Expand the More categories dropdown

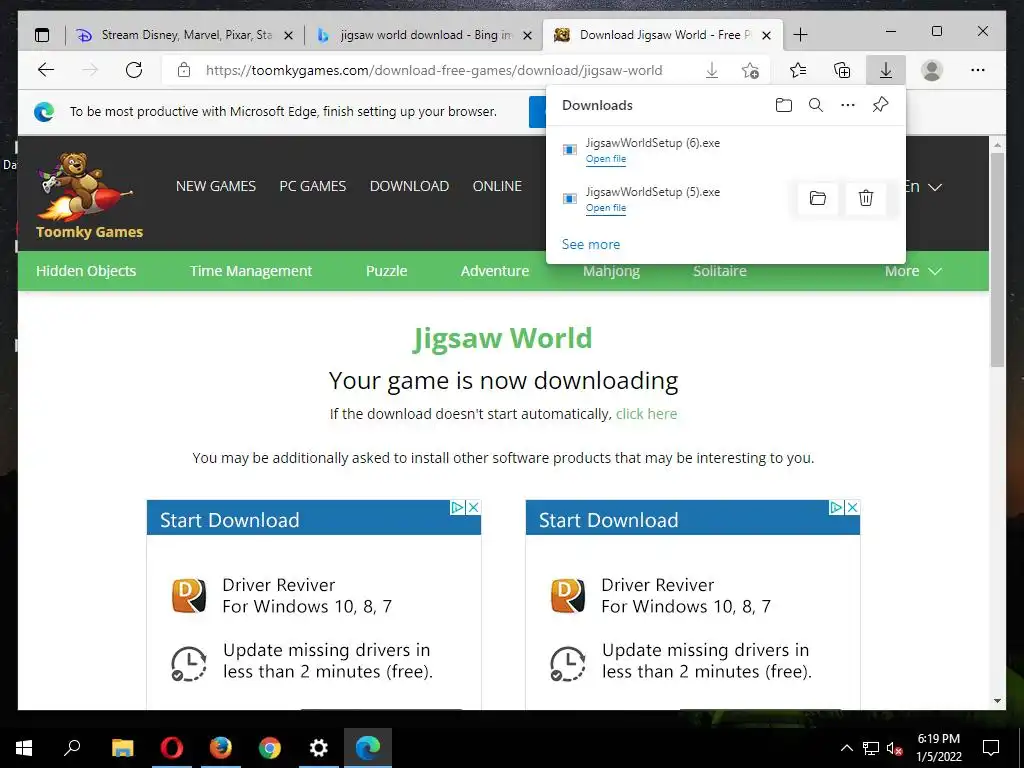[913, 271]
